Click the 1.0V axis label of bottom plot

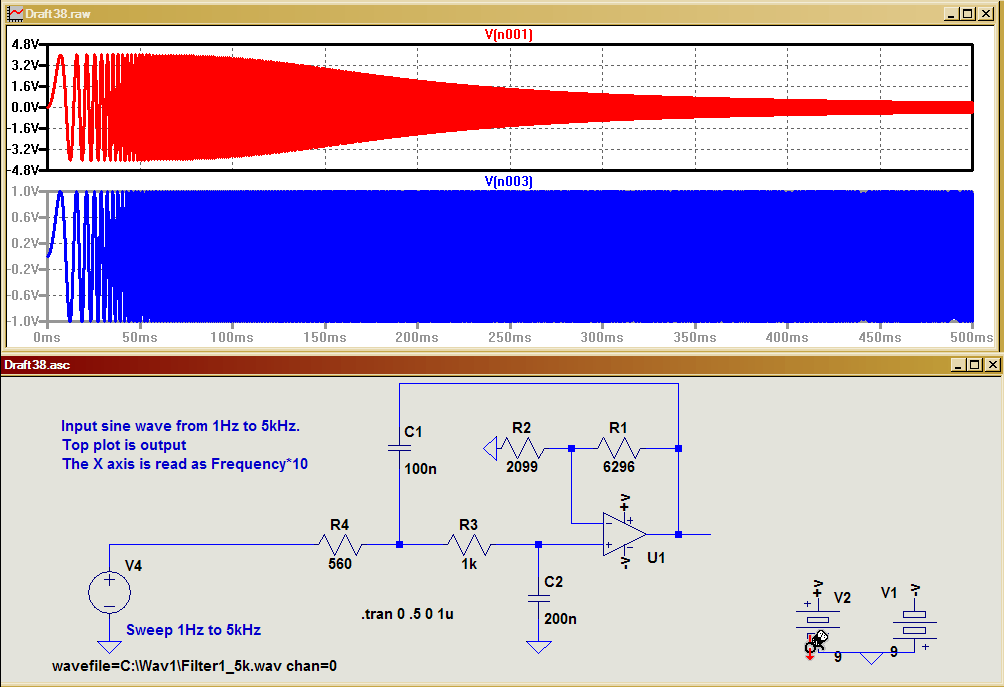26,191
